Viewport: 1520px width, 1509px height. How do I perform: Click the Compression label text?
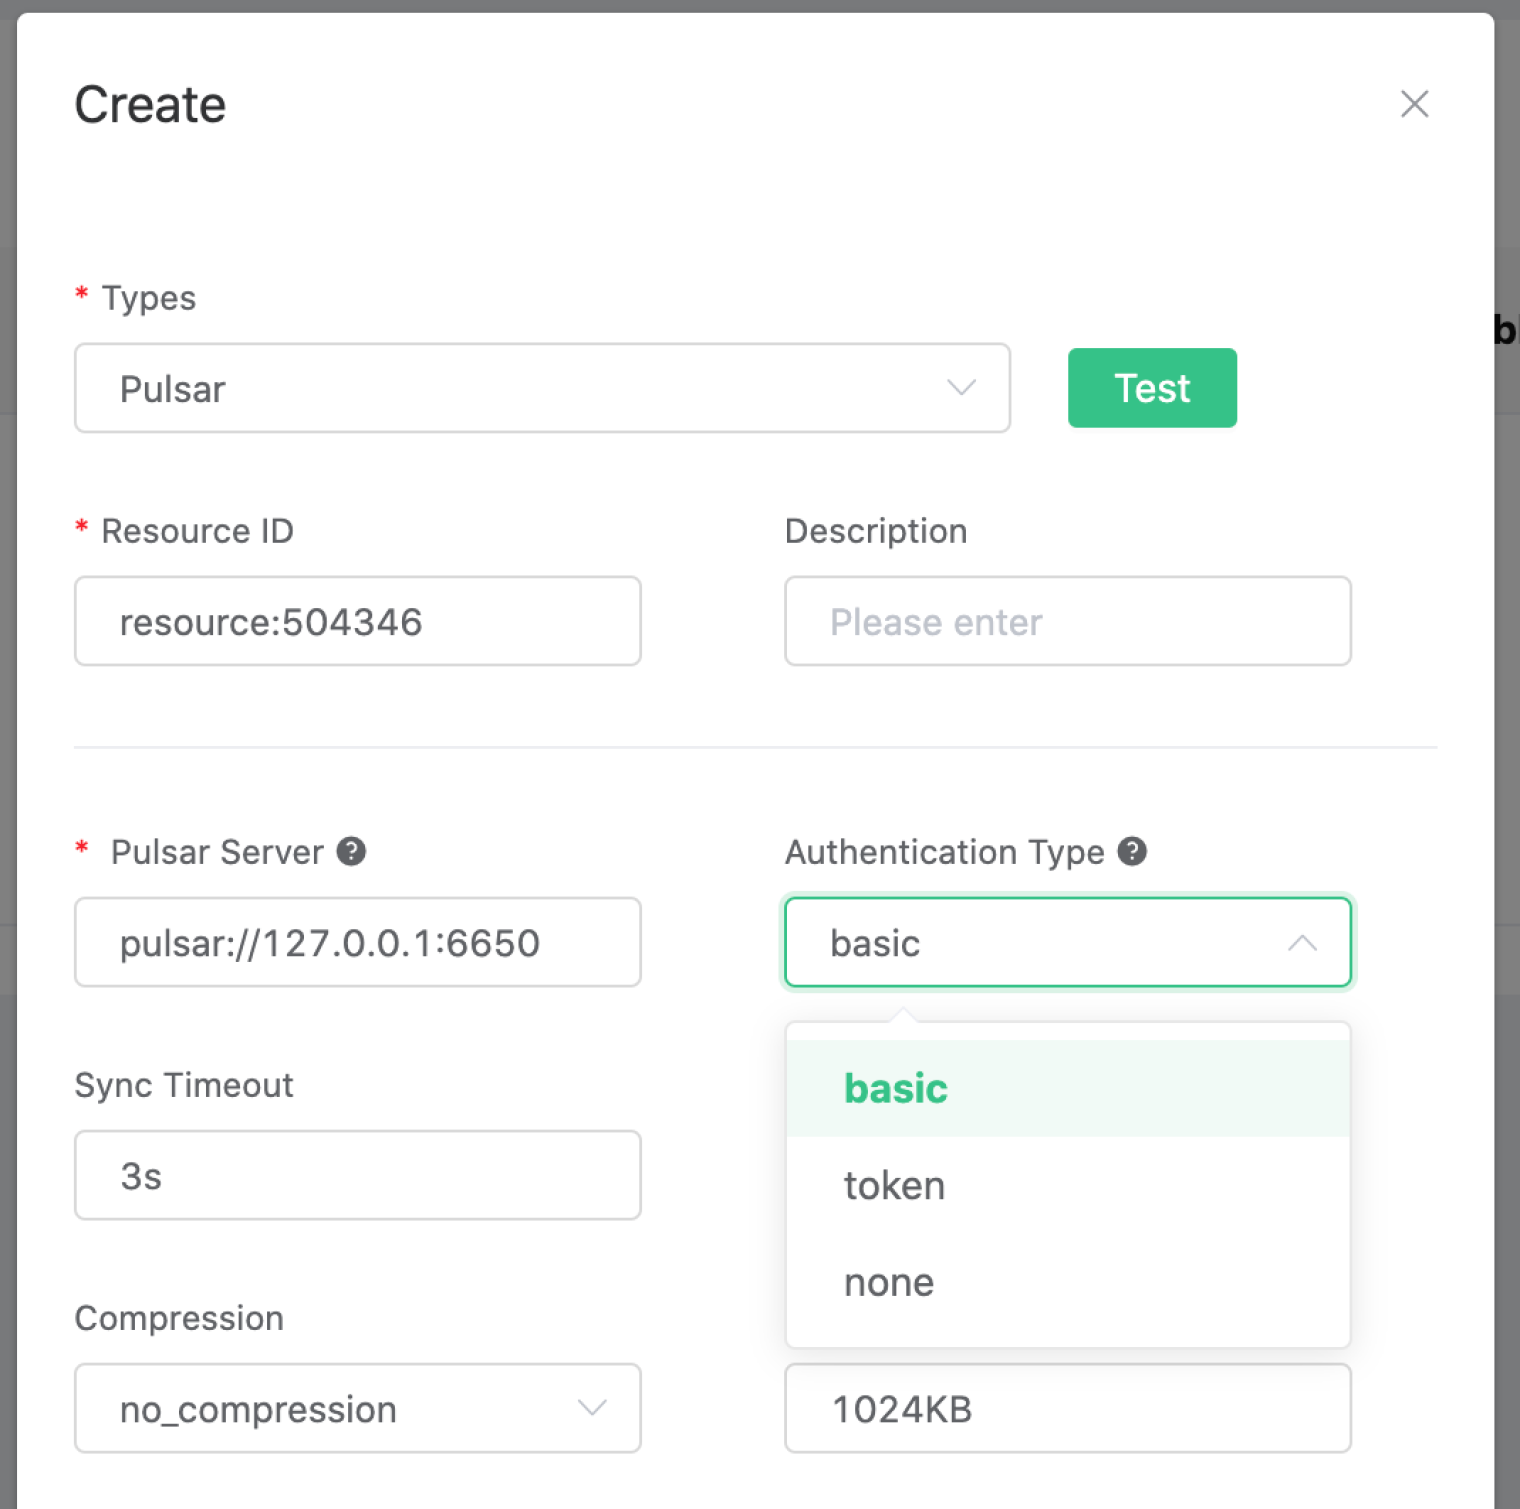tap(180, 1318)
